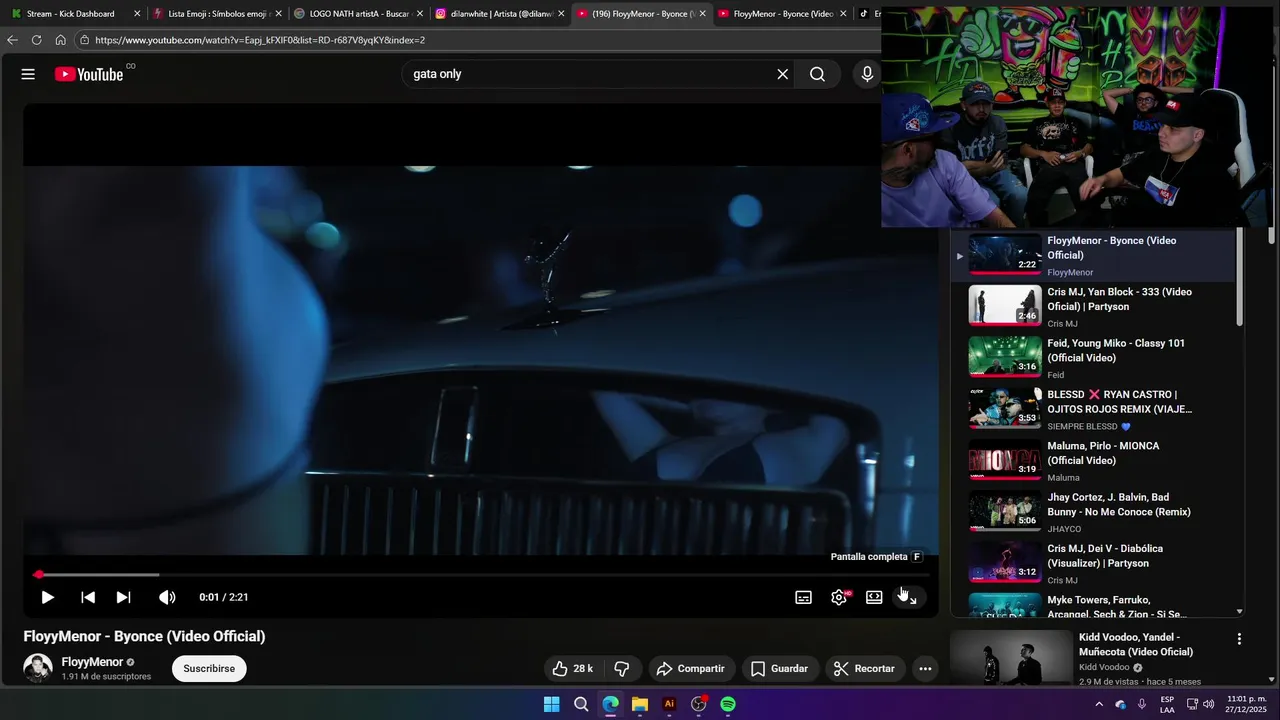Screen dimensions: 1280x720
Task: Play Maluma MIONCA playlist thumbnail
Action: click(1005, 460)
